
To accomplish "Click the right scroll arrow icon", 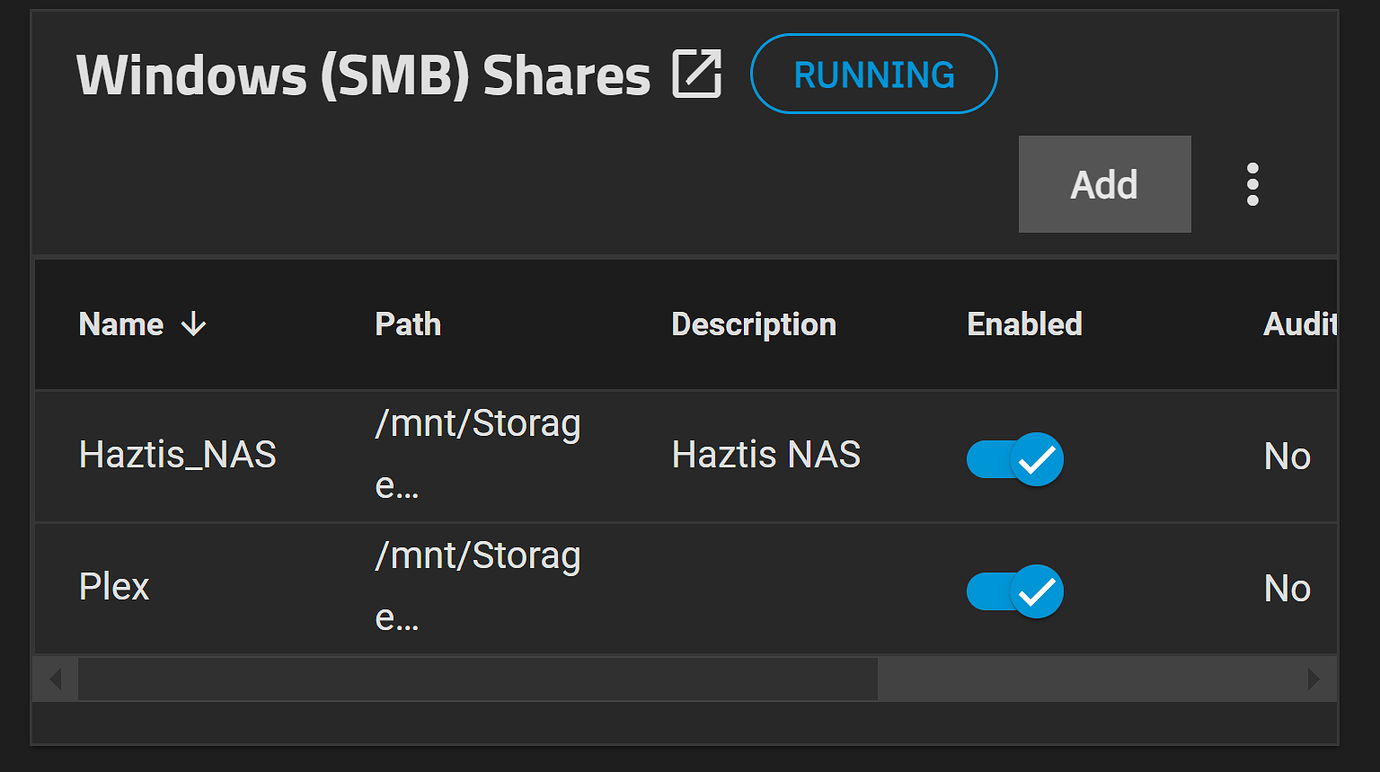I will tap(1315, 678).
